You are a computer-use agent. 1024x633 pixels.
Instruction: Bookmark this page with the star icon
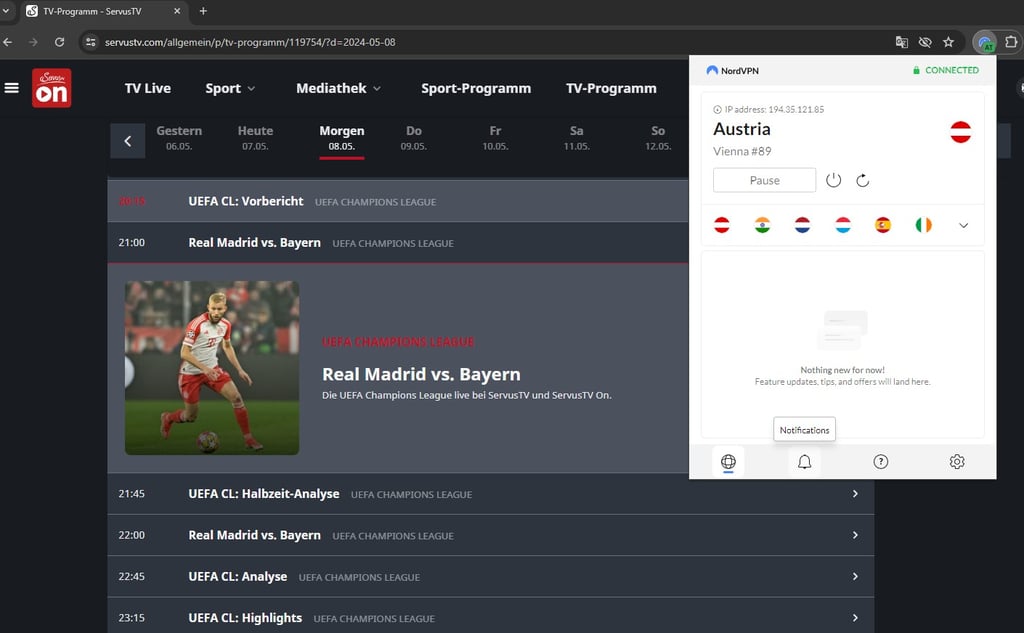point(948,42)
